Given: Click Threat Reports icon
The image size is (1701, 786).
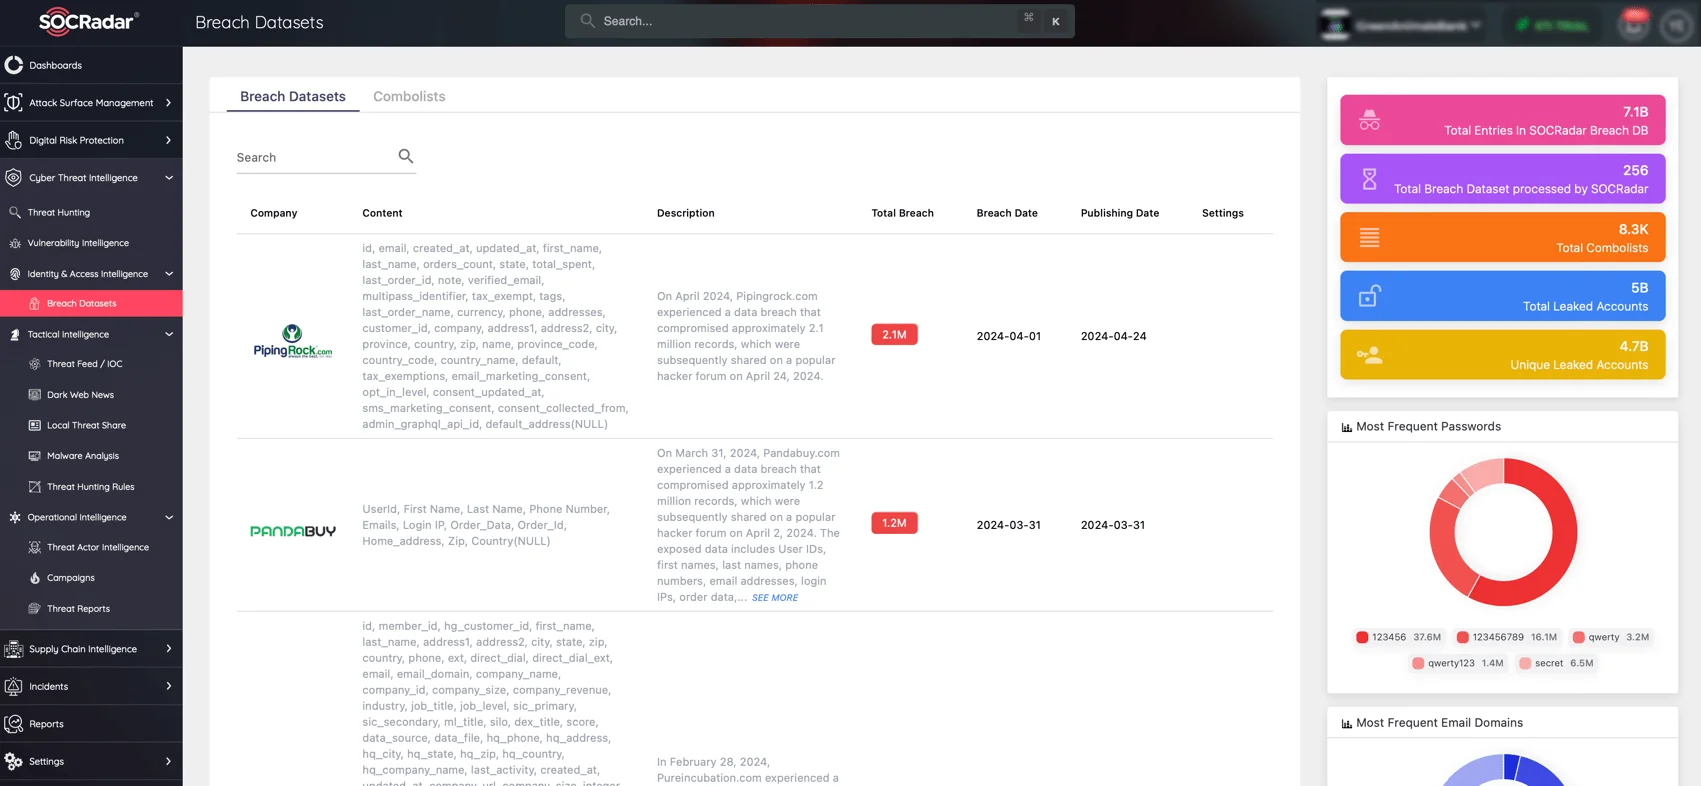Looking at the screenshot, I should tap(35, 608).
